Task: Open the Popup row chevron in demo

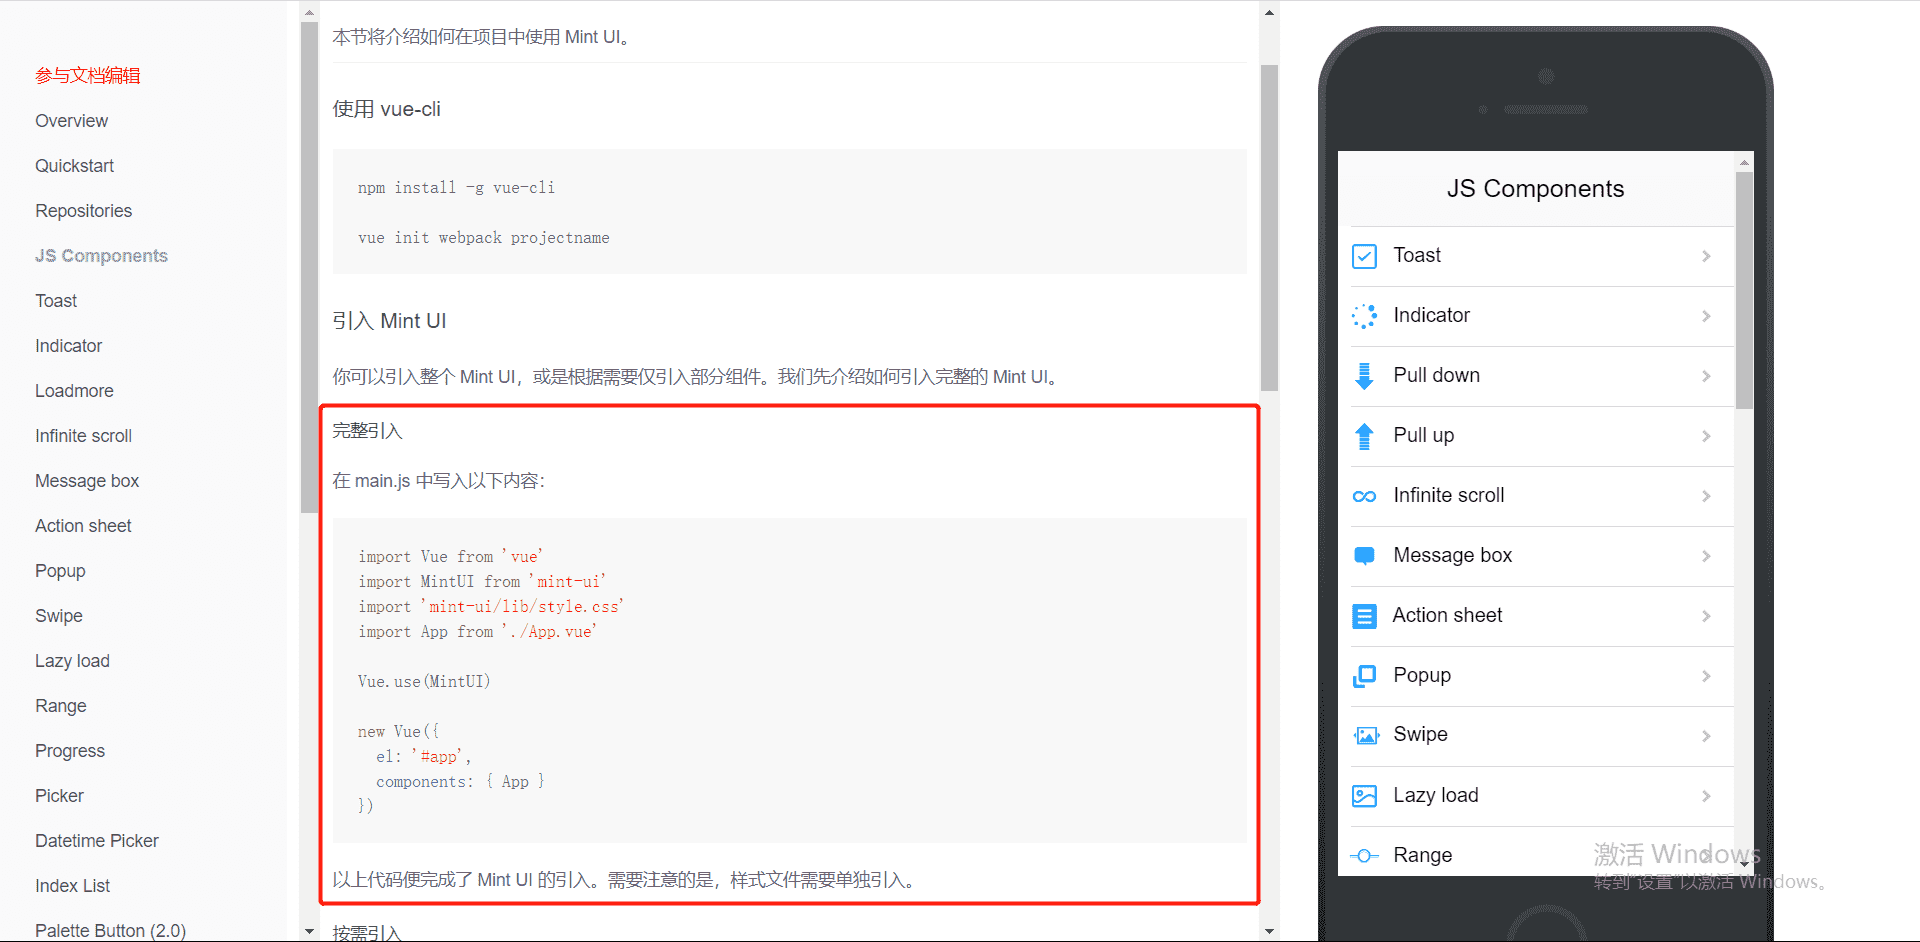Action: coord(1706,676)
